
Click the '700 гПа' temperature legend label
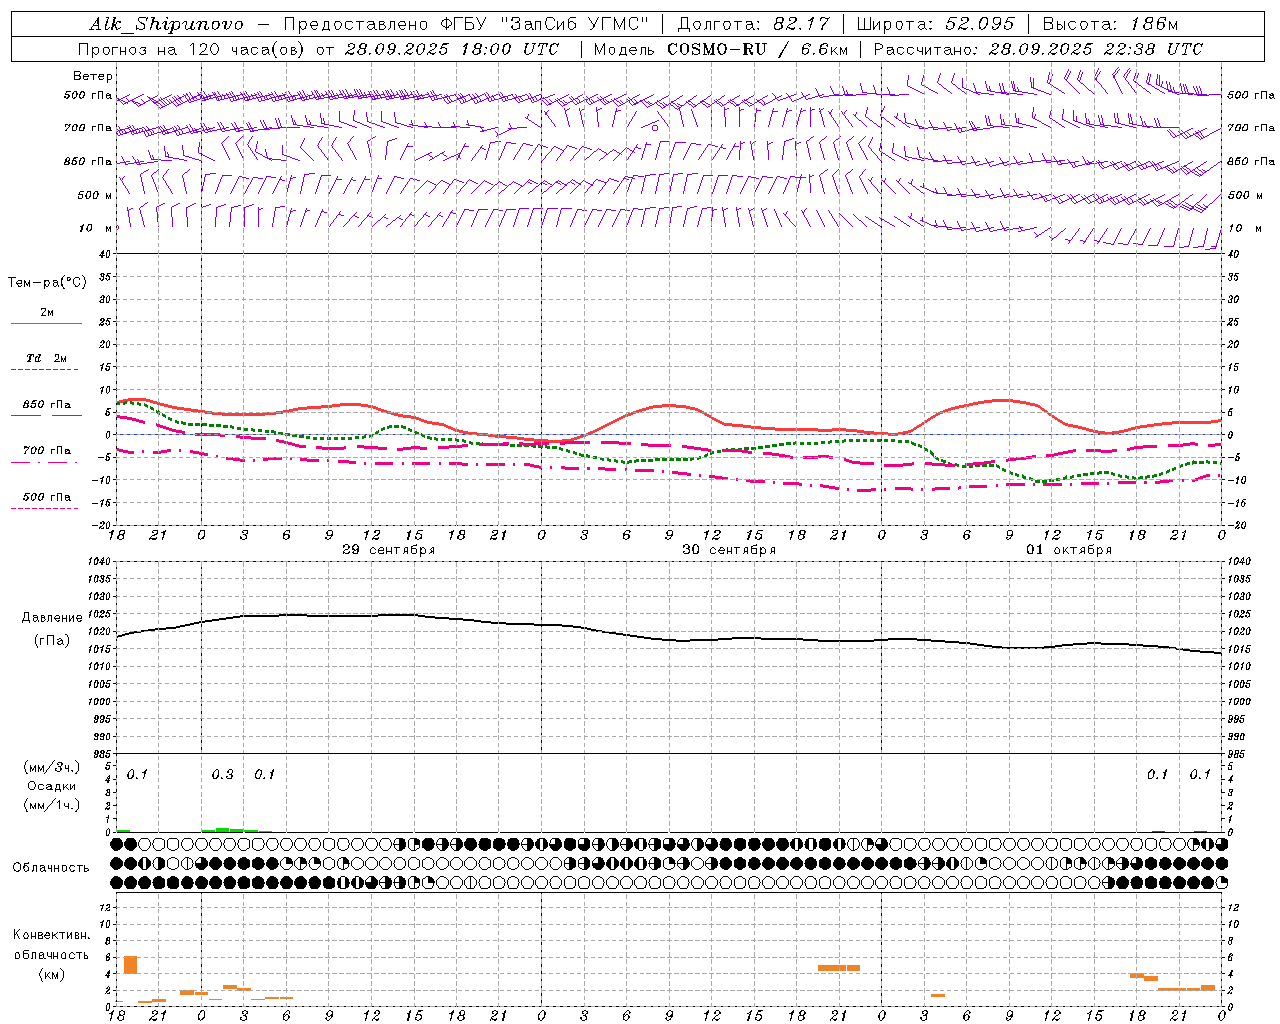pyautogui.click(x=46, y=450)
